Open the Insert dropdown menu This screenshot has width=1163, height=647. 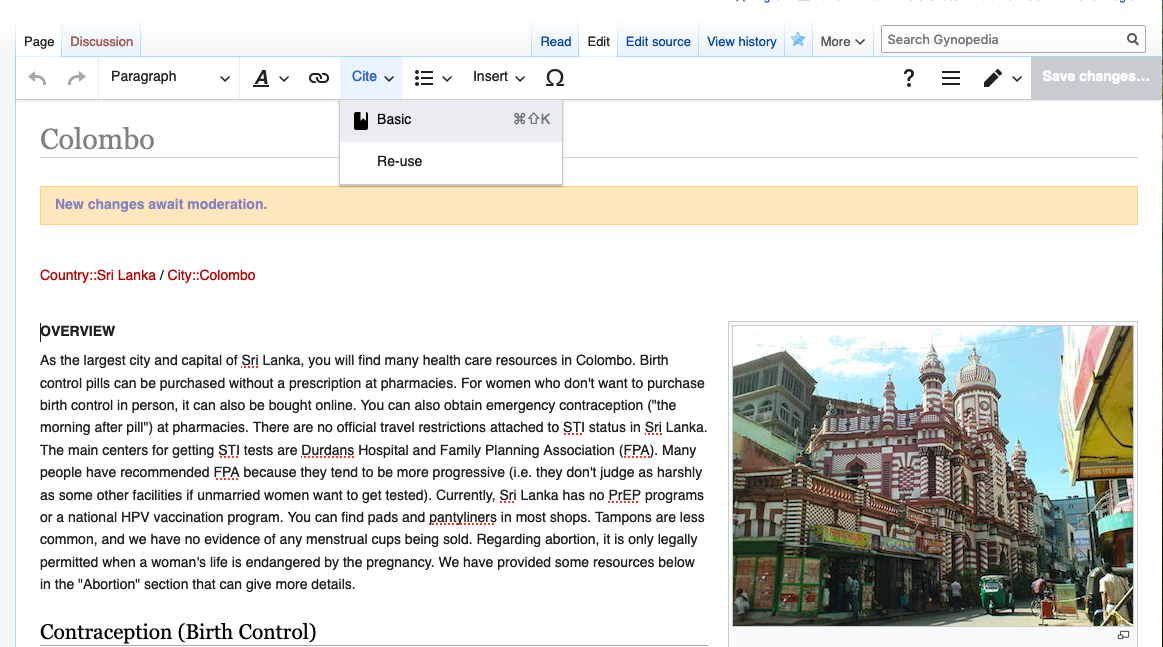[x=499, y=77]
